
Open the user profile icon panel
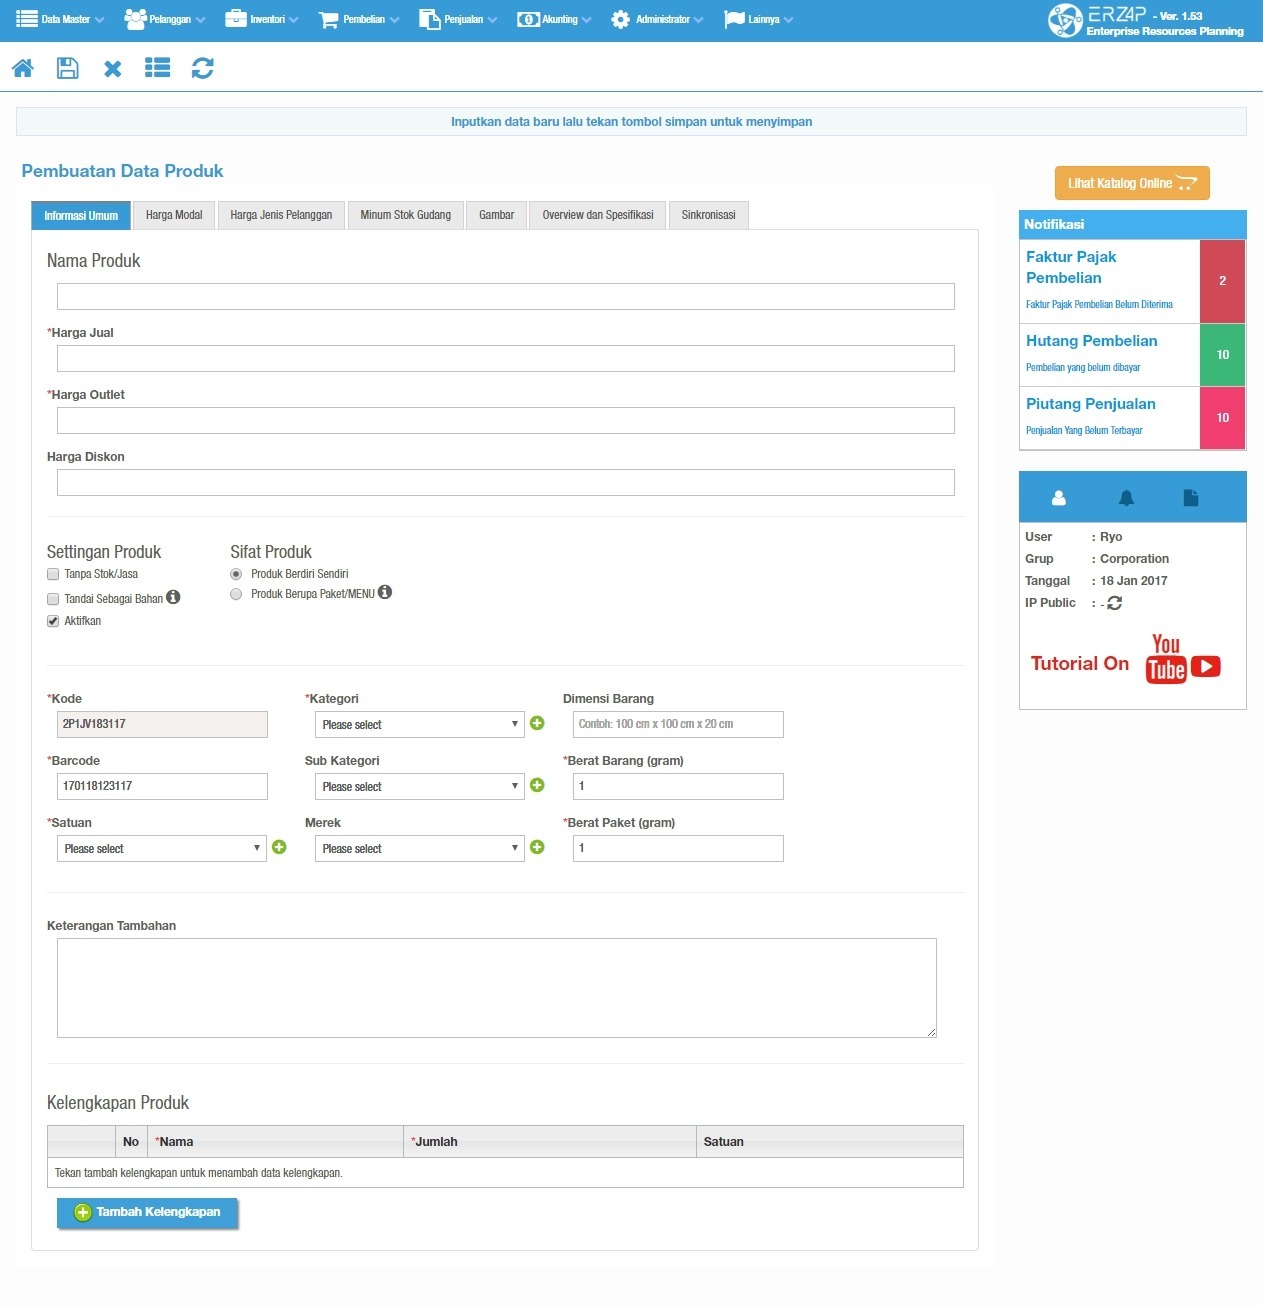pos(1059,497)
